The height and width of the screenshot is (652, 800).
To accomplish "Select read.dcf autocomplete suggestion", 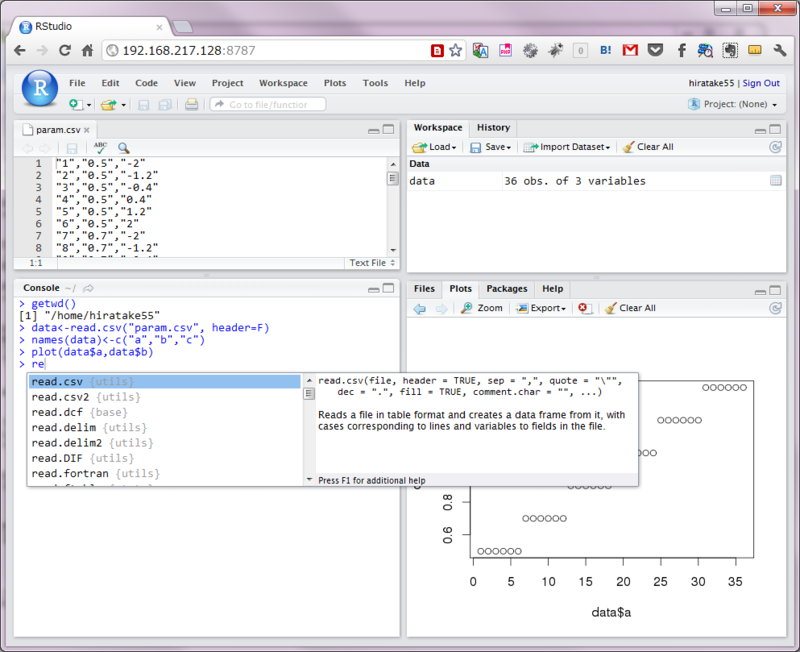I will pos(165,412).
